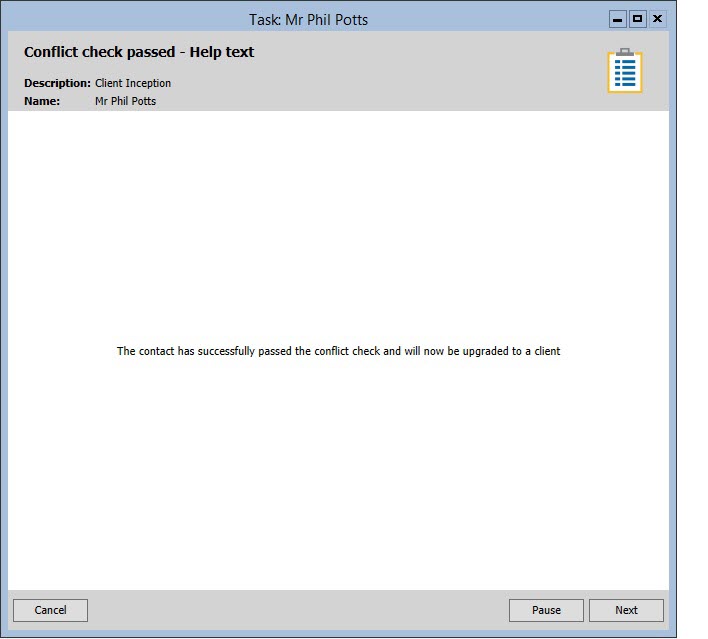Click the 'Name:' label in header
This screenshot has width=708, height=639.
[x=42, y=101]
